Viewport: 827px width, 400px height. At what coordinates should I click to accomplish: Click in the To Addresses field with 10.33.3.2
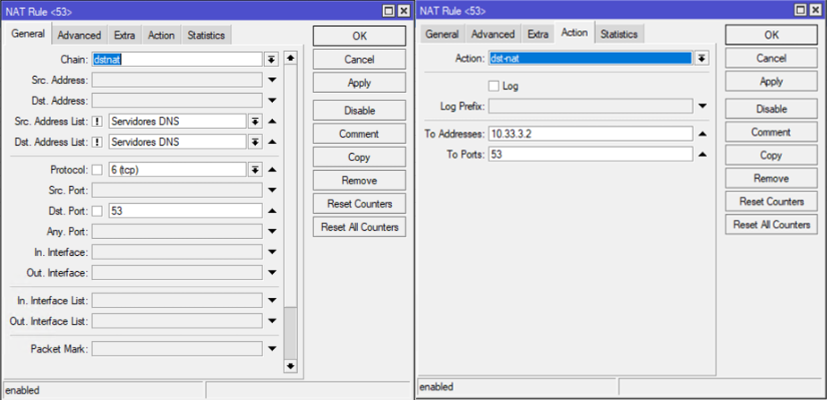pos(590,133)
